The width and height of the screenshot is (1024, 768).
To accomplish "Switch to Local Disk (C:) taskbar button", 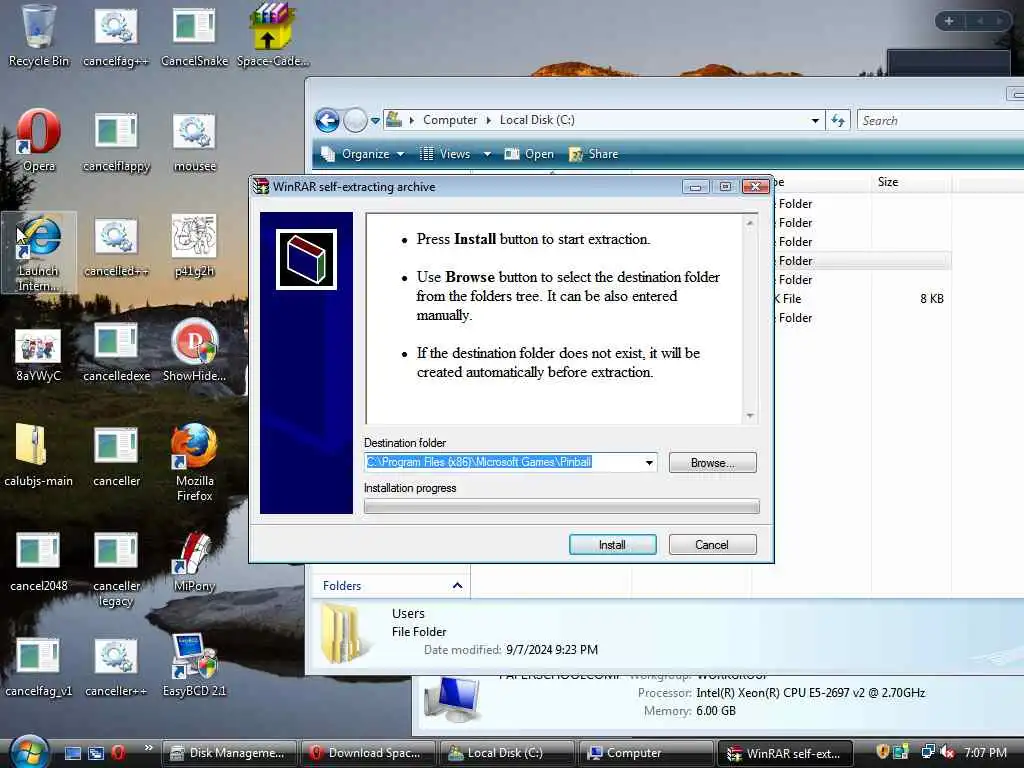I will coord(506,753).
